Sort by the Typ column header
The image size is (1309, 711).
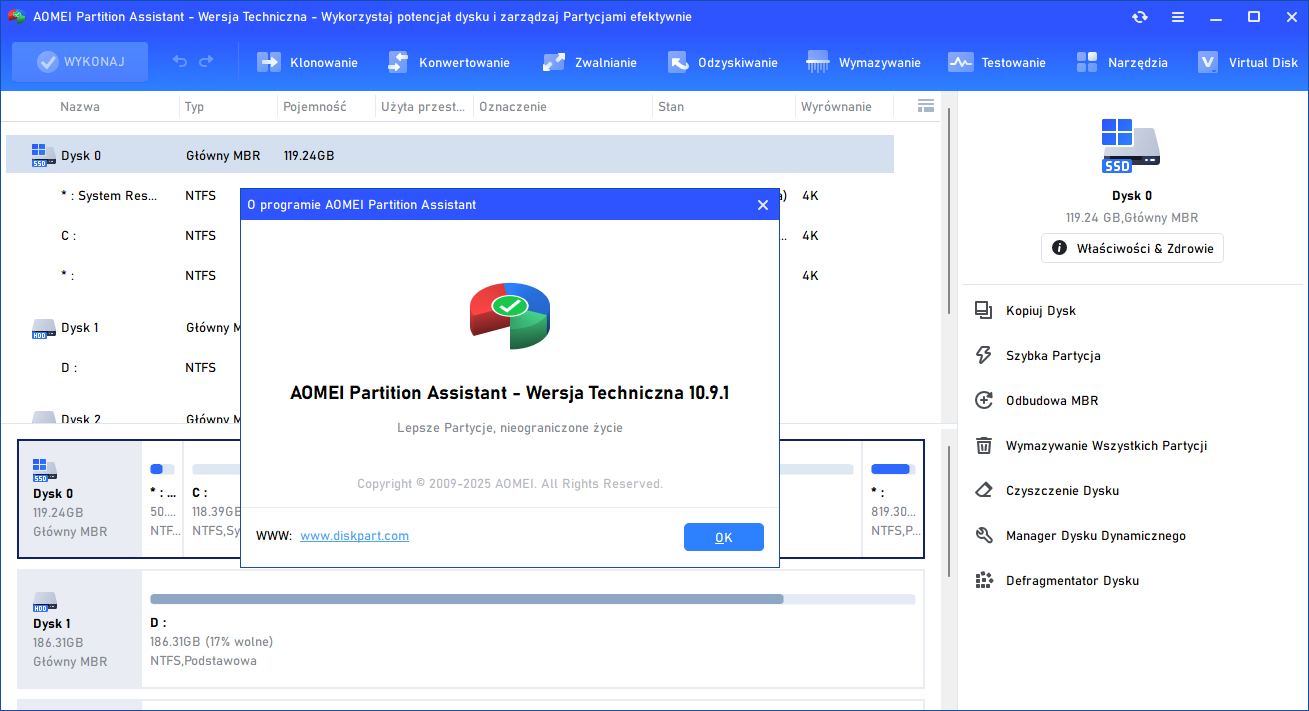195,107
